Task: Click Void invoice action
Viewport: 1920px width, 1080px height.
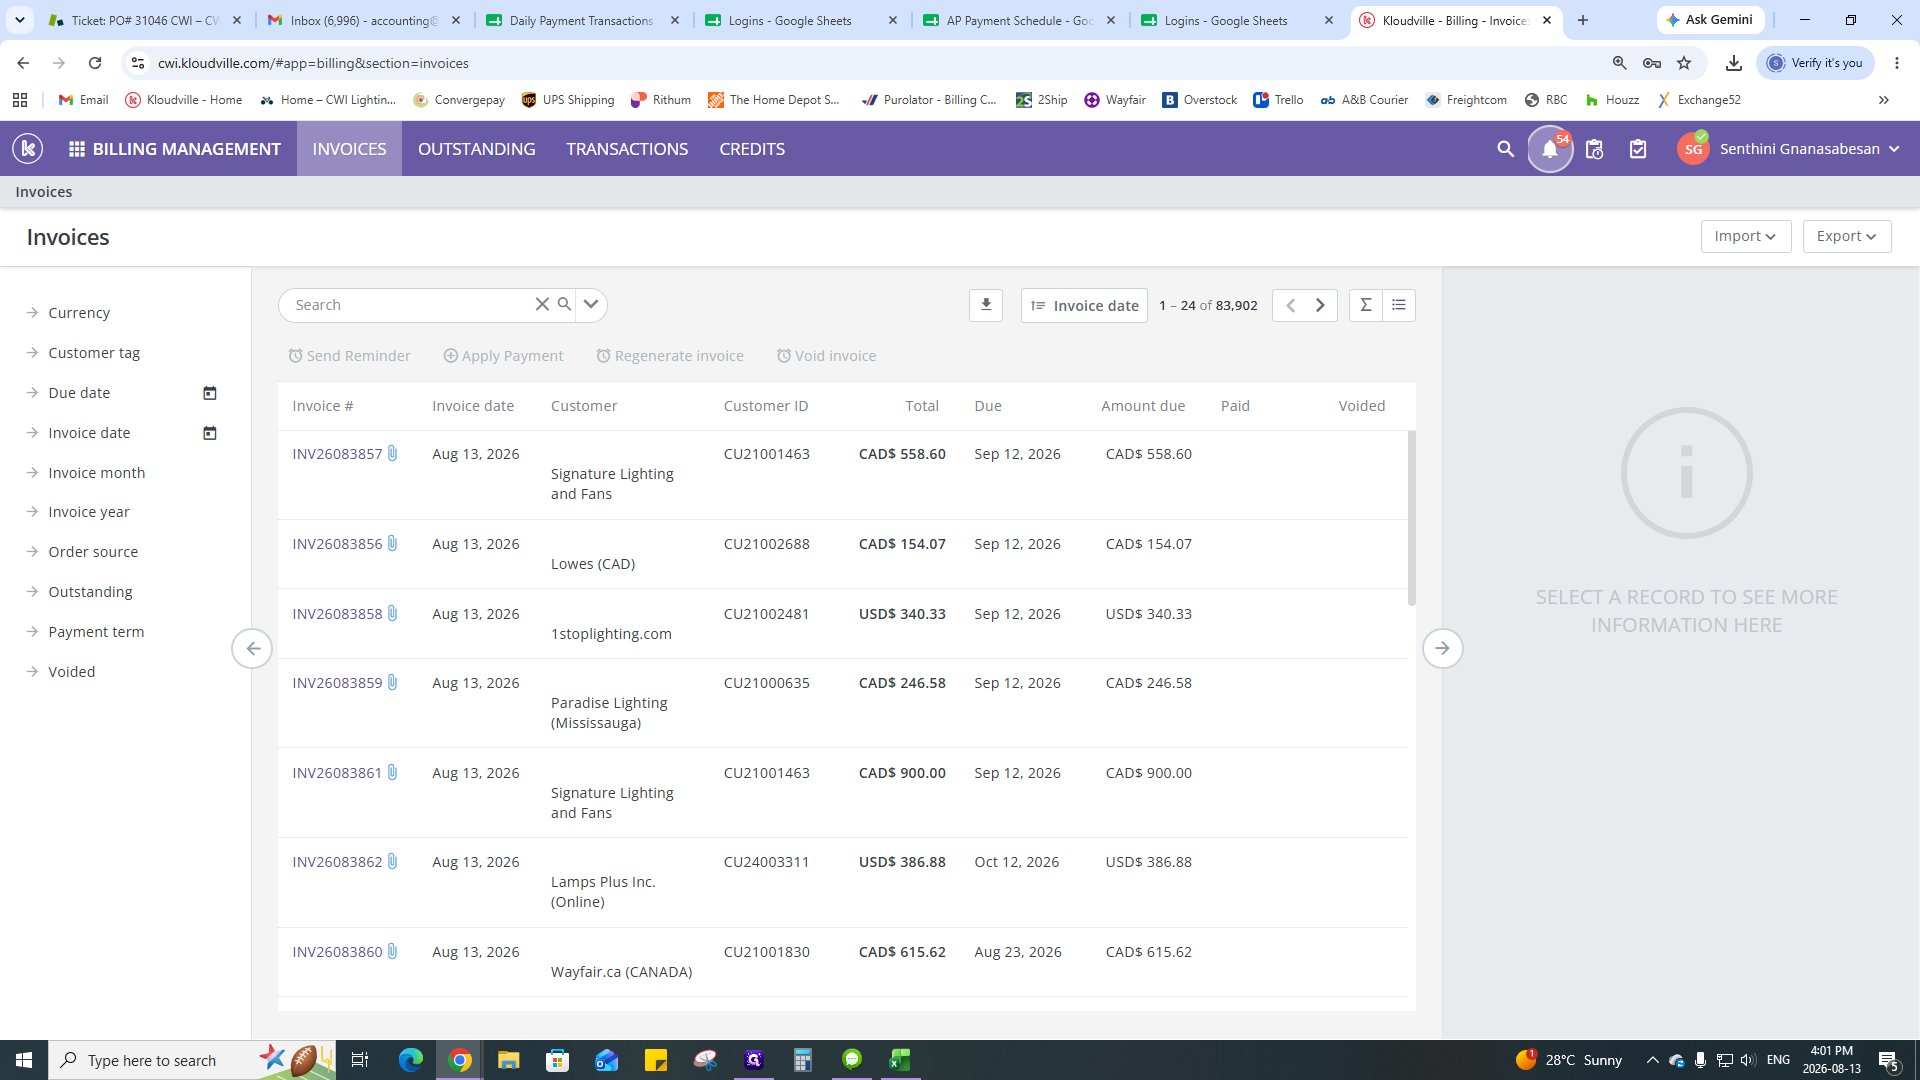Action: click(x=826, y=356)
